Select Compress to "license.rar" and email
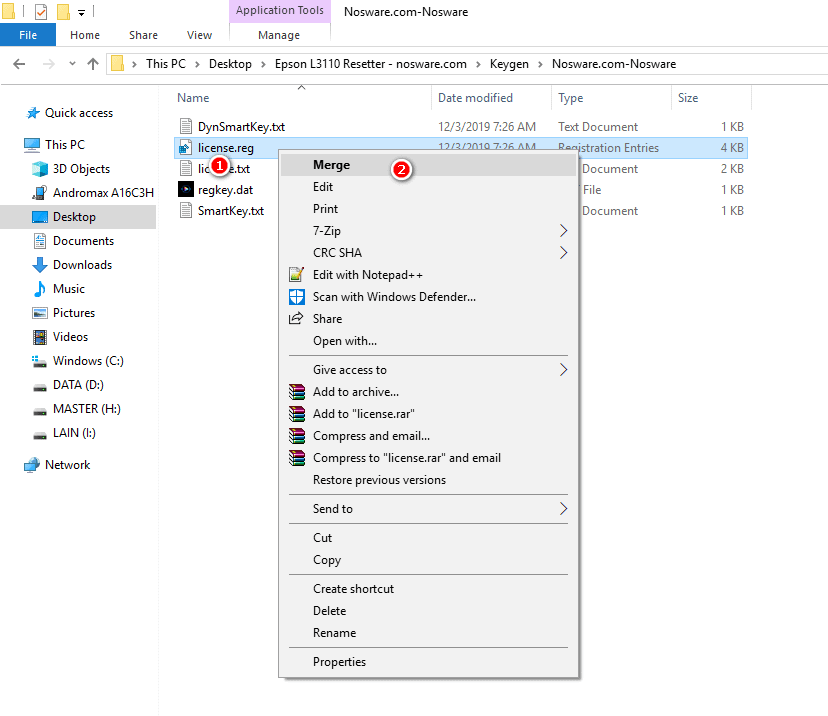 [428, 458]
